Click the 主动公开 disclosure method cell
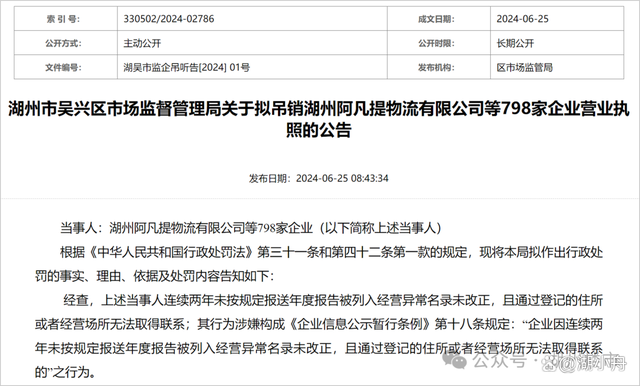The image size is (640, 386). 252,43
